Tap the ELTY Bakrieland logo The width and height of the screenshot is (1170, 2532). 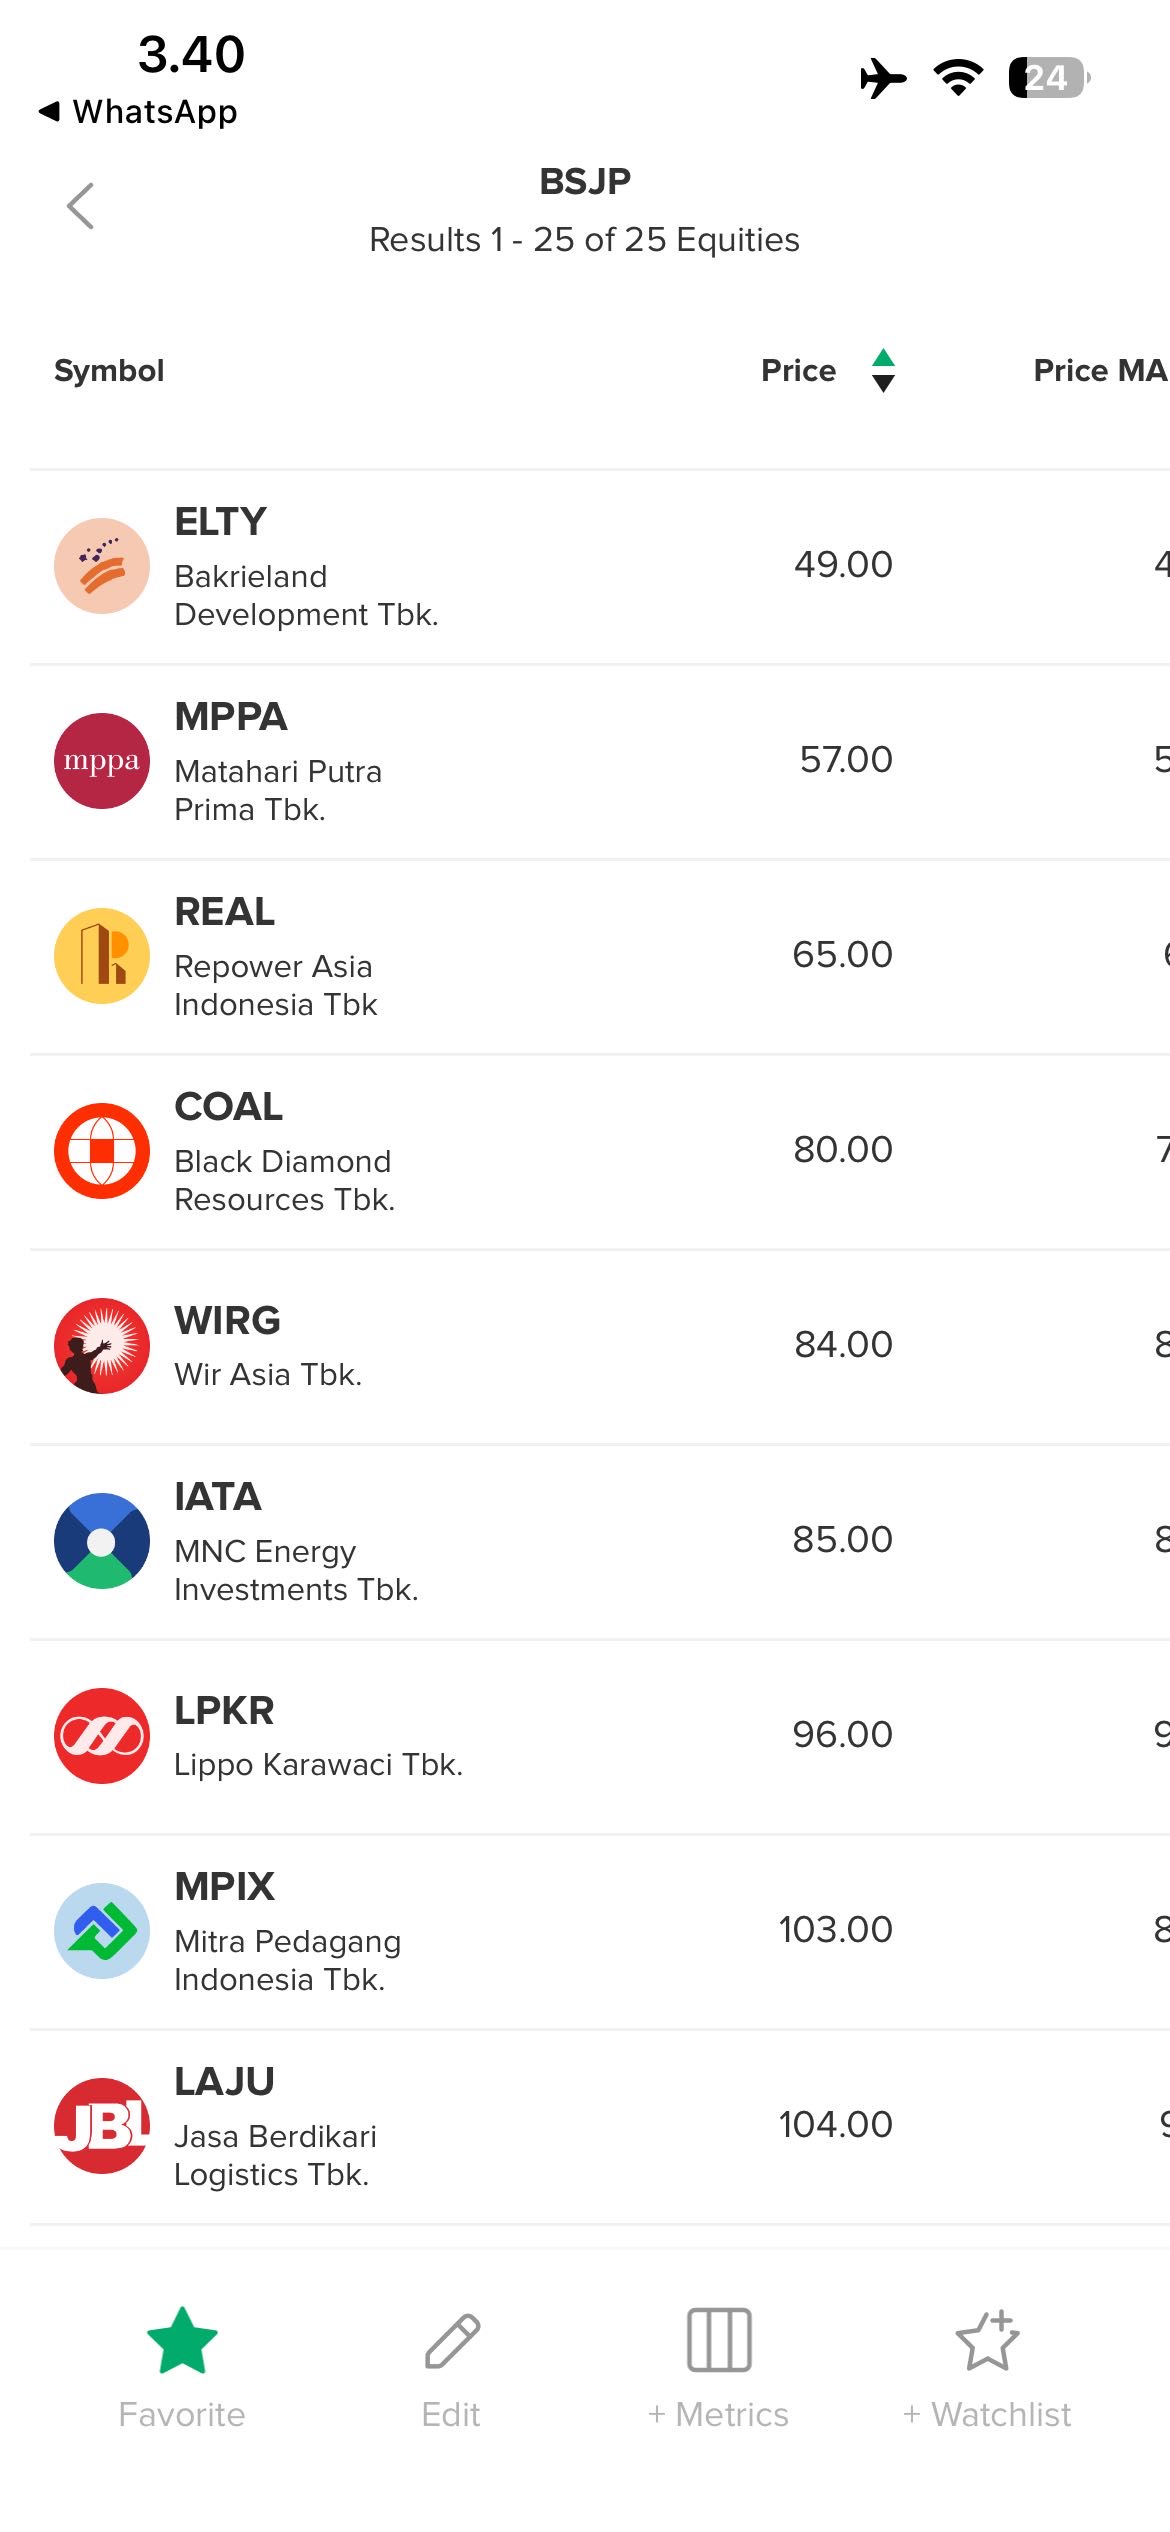[x=102, y=566]
